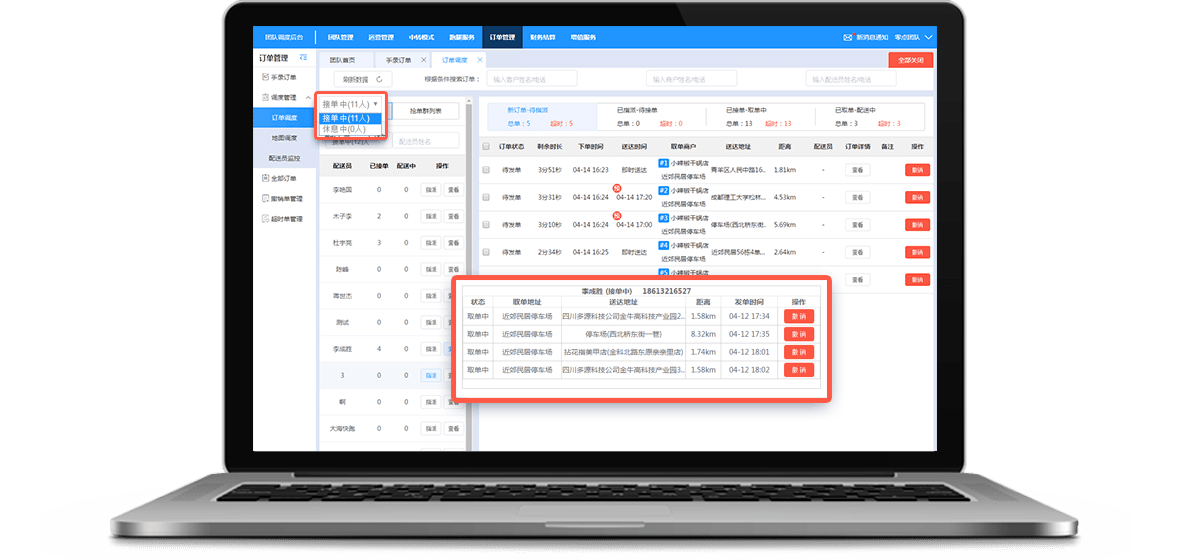Open the 接单中(11人) status dropdown

click(x=349, y=103)
